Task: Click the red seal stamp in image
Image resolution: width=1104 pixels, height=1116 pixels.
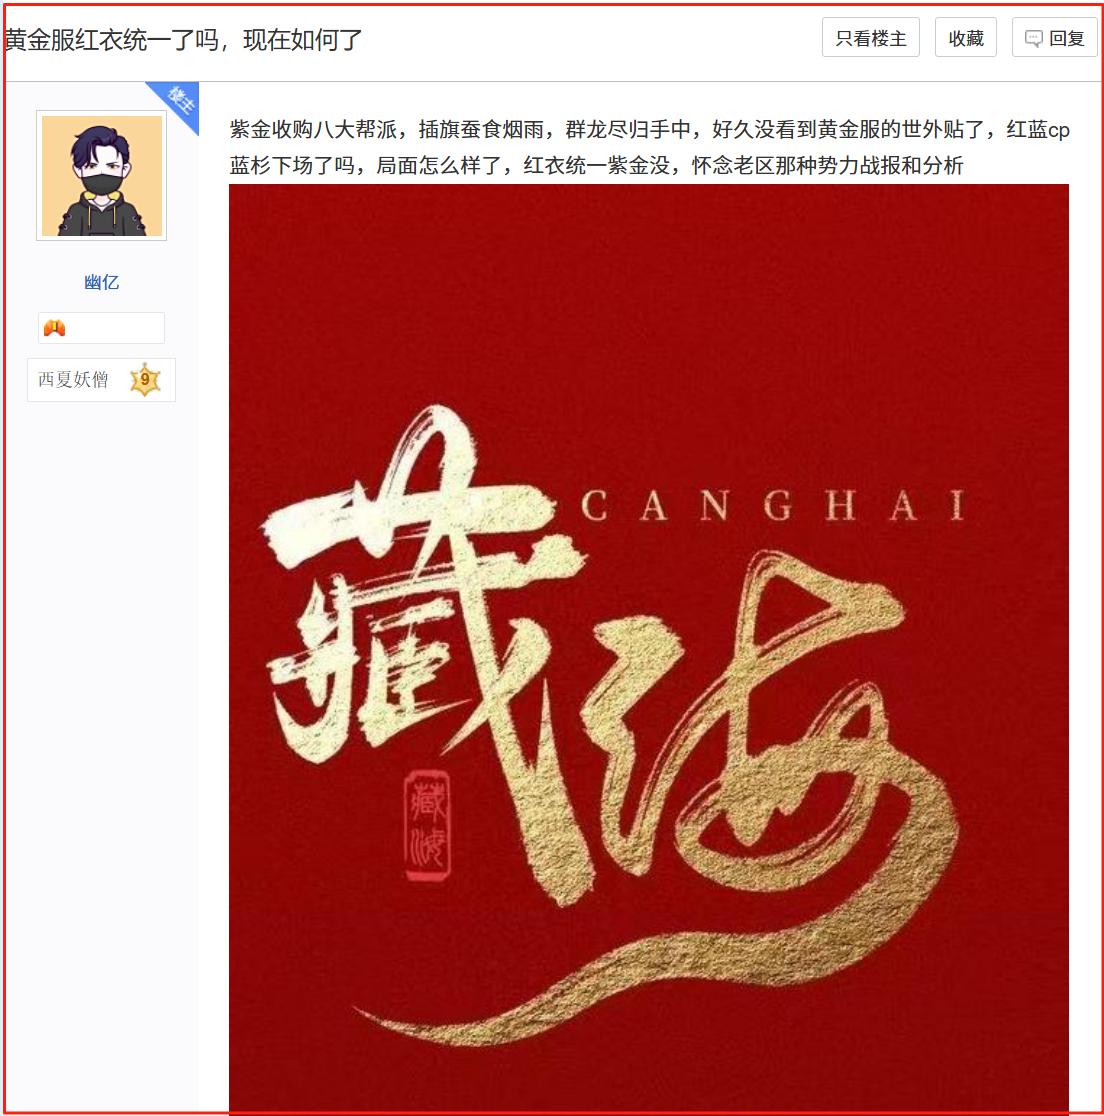Action: [x=427, y=826]
